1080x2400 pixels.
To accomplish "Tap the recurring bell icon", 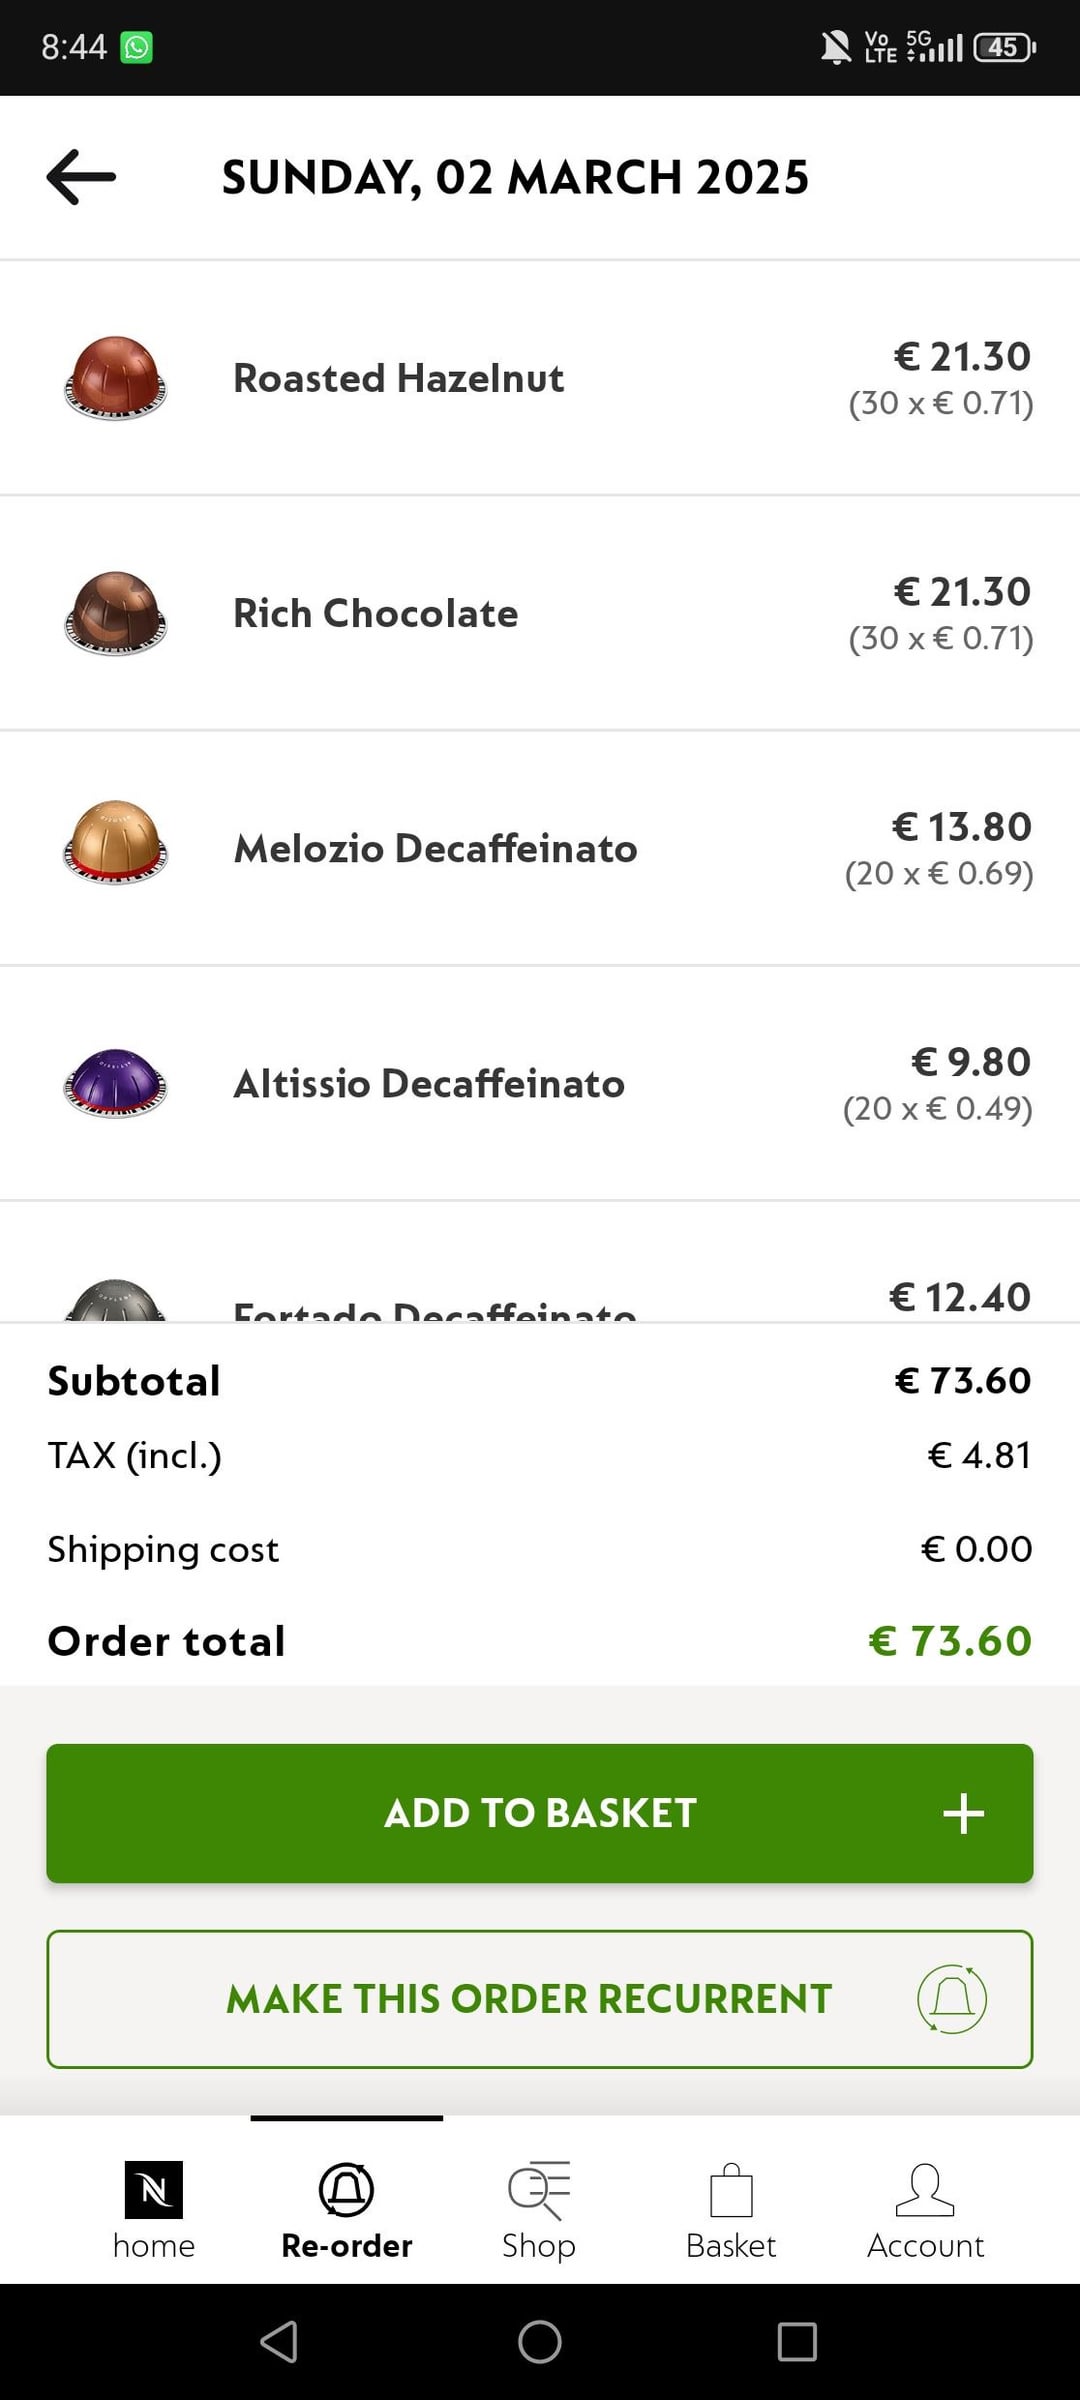I will (952, 1999).
